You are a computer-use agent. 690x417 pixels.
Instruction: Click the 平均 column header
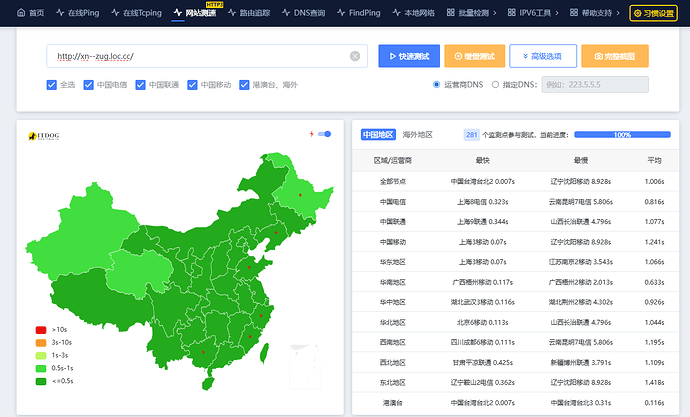(x=654, y=161)
